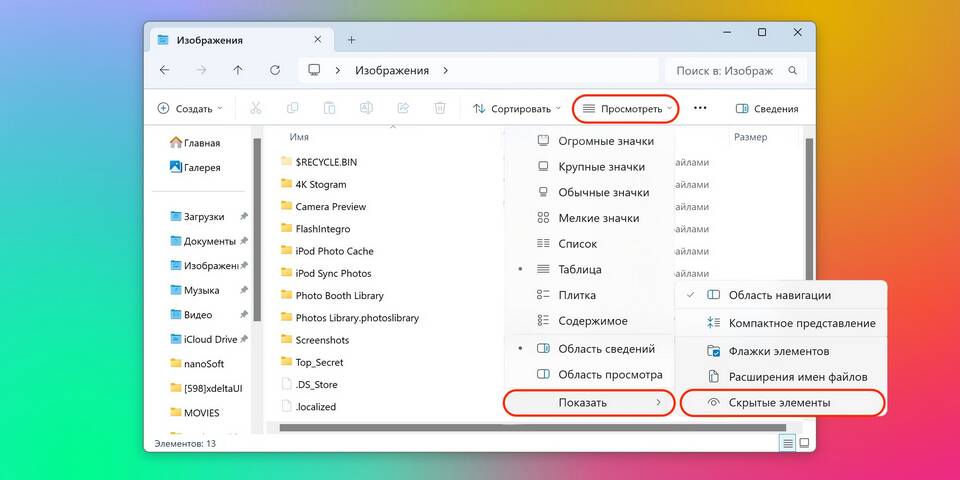This screenshot has width=960, height=480.
Task: Open Документы folder in sidebar
Action: click(x=203, y=241)
